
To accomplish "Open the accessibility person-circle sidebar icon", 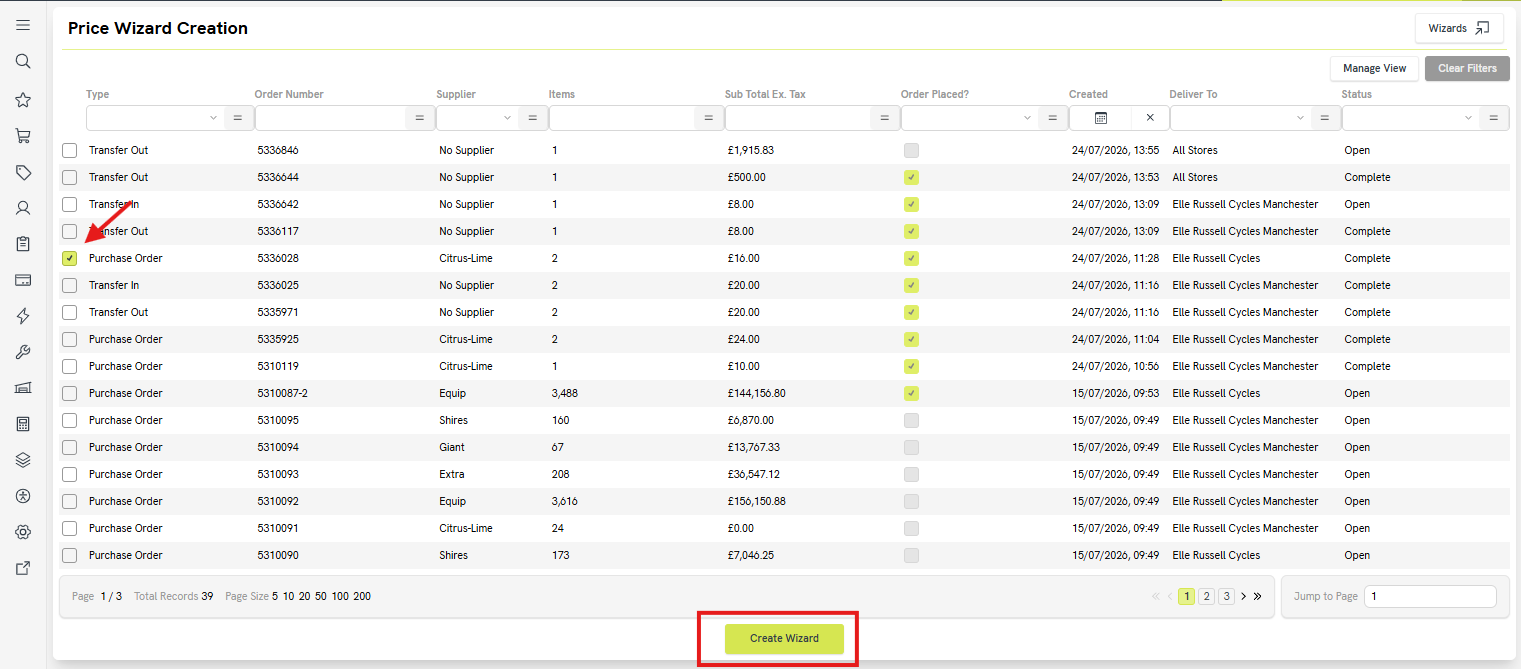I will pos(23,496).
